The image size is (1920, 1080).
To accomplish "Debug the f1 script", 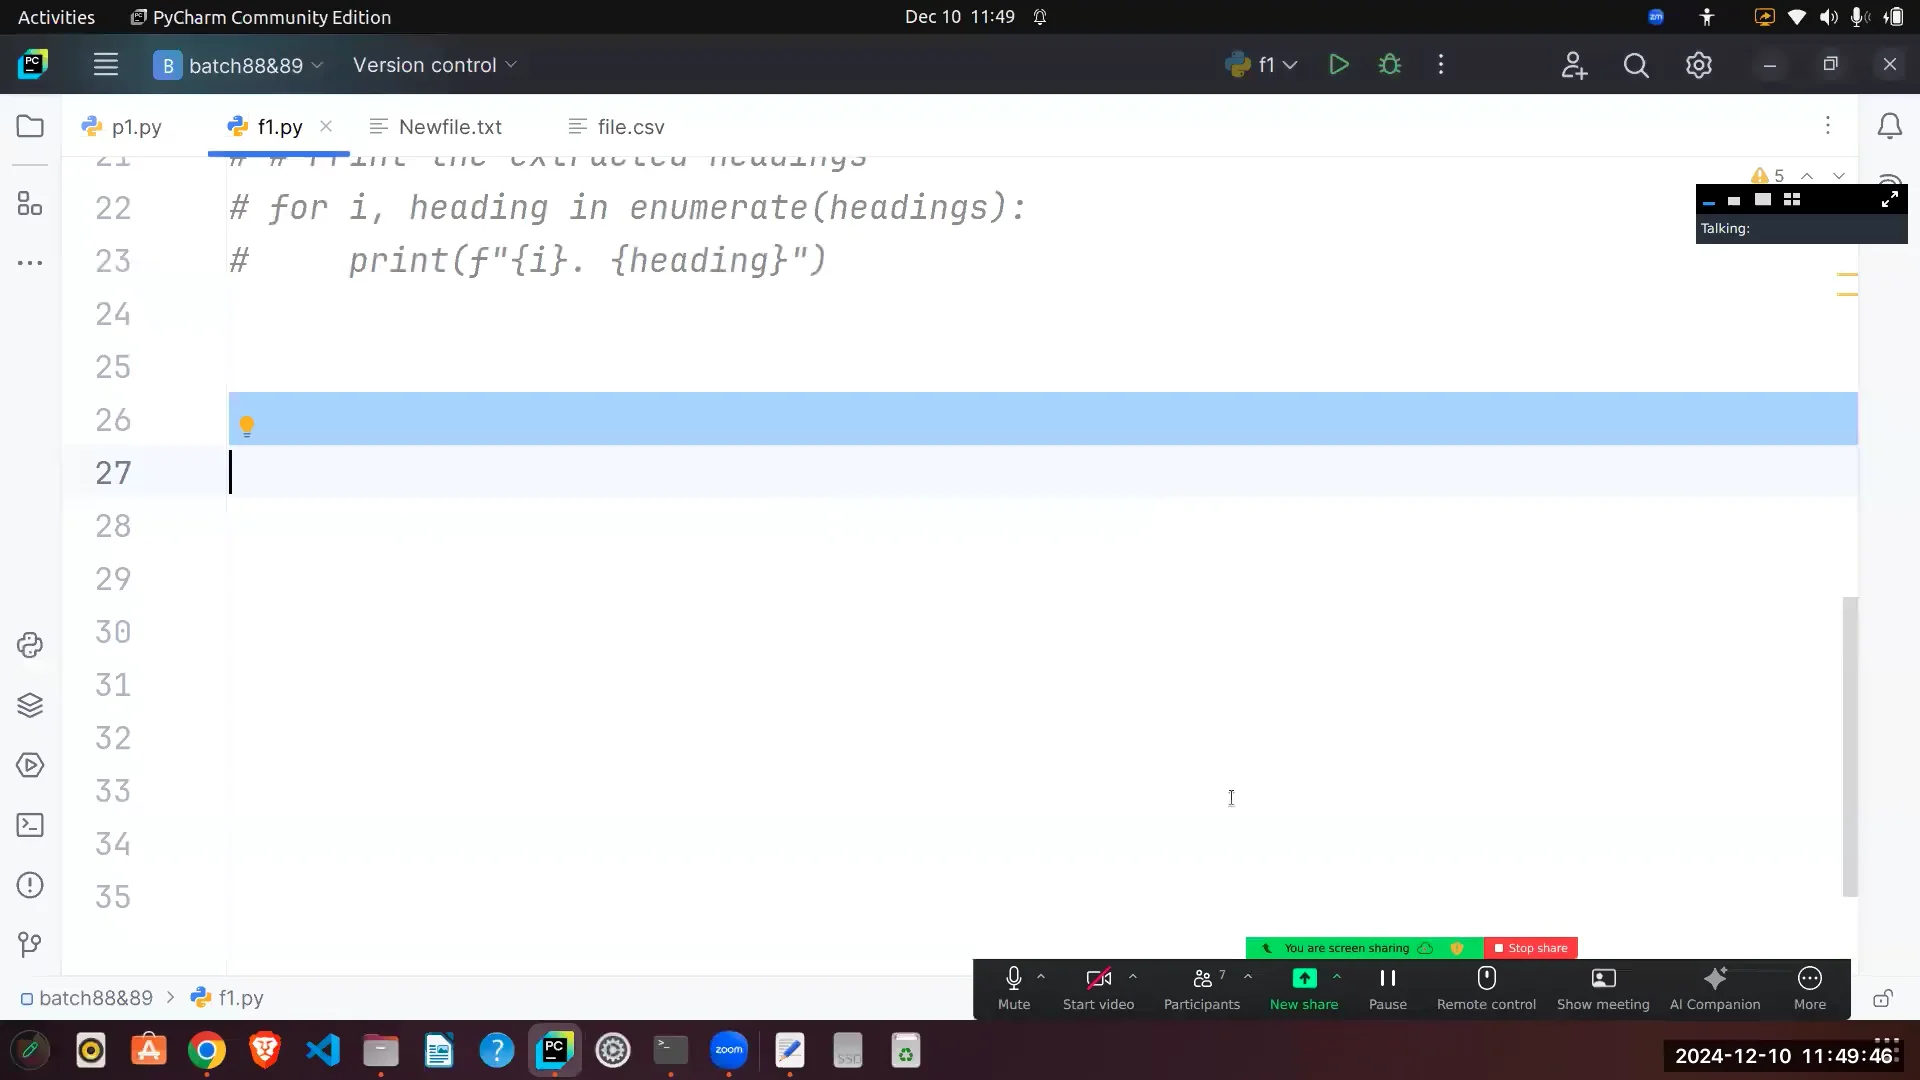I will 1390,64.
